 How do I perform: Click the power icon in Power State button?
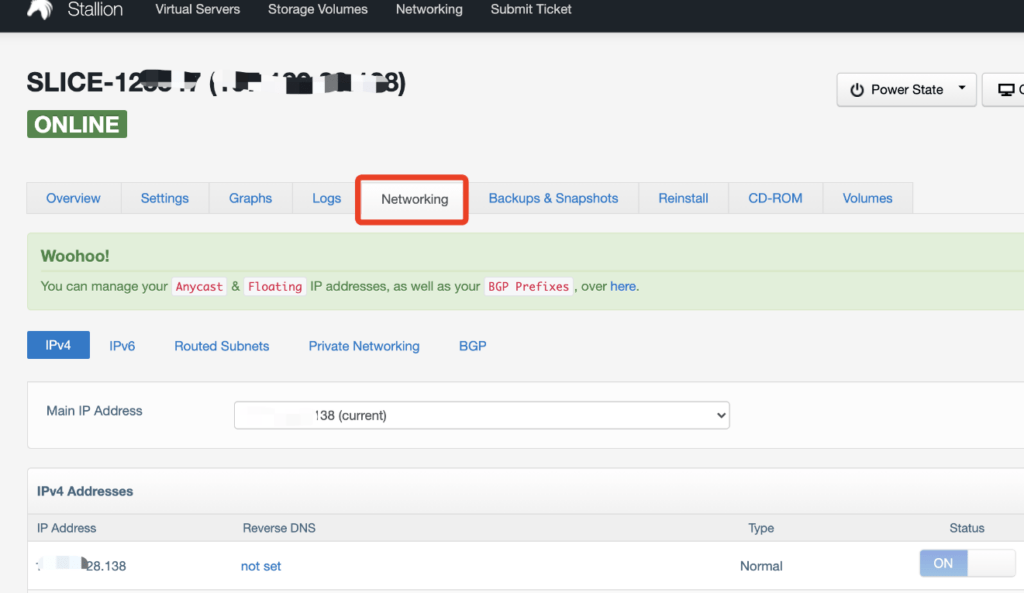click(856, 90)
